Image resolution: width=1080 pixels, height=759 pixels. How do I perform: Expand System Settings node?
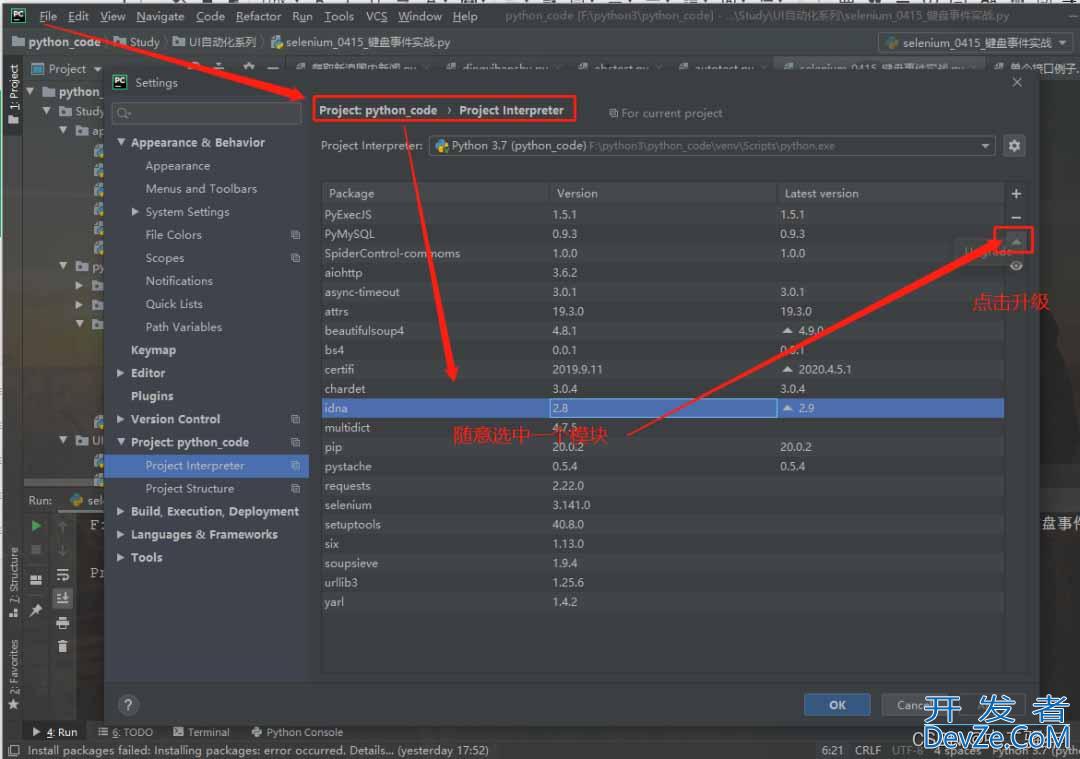[136, 212]
